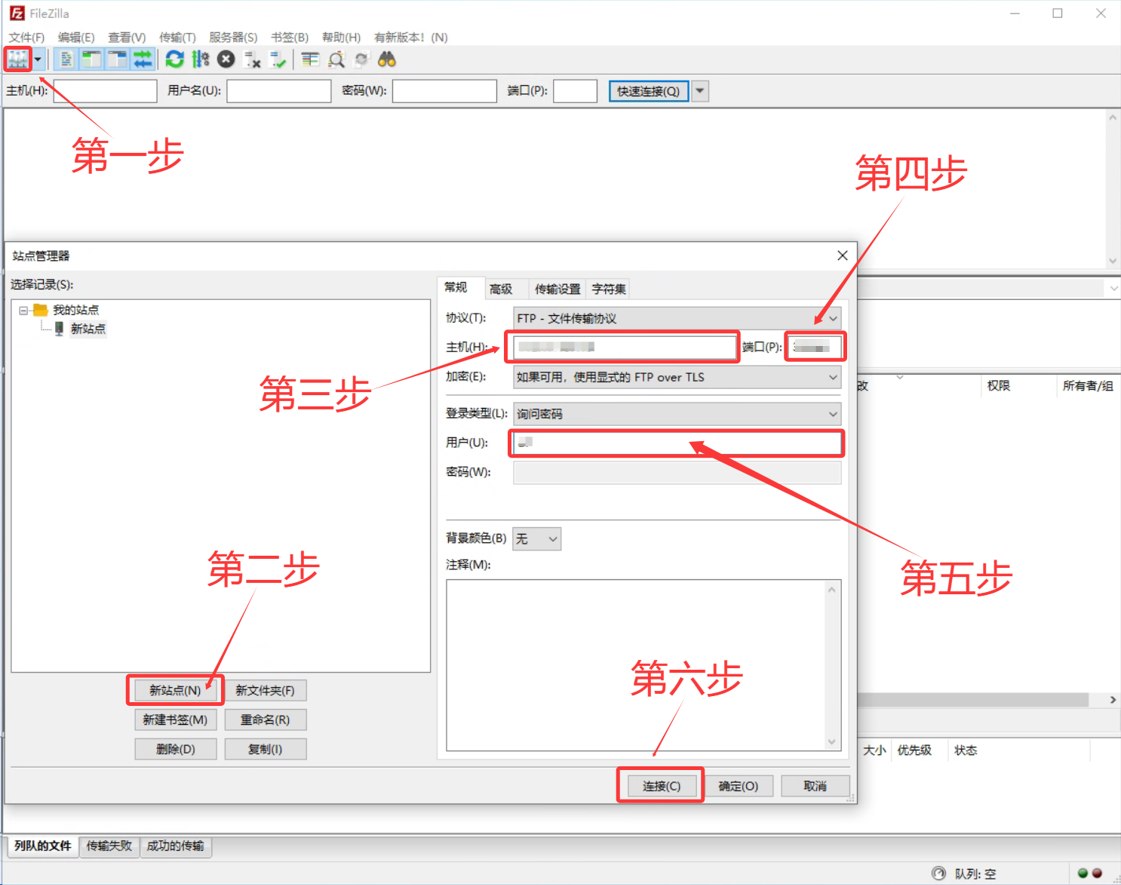
Task: Close the 站点管理器 dialog
Action: [842, 255]
